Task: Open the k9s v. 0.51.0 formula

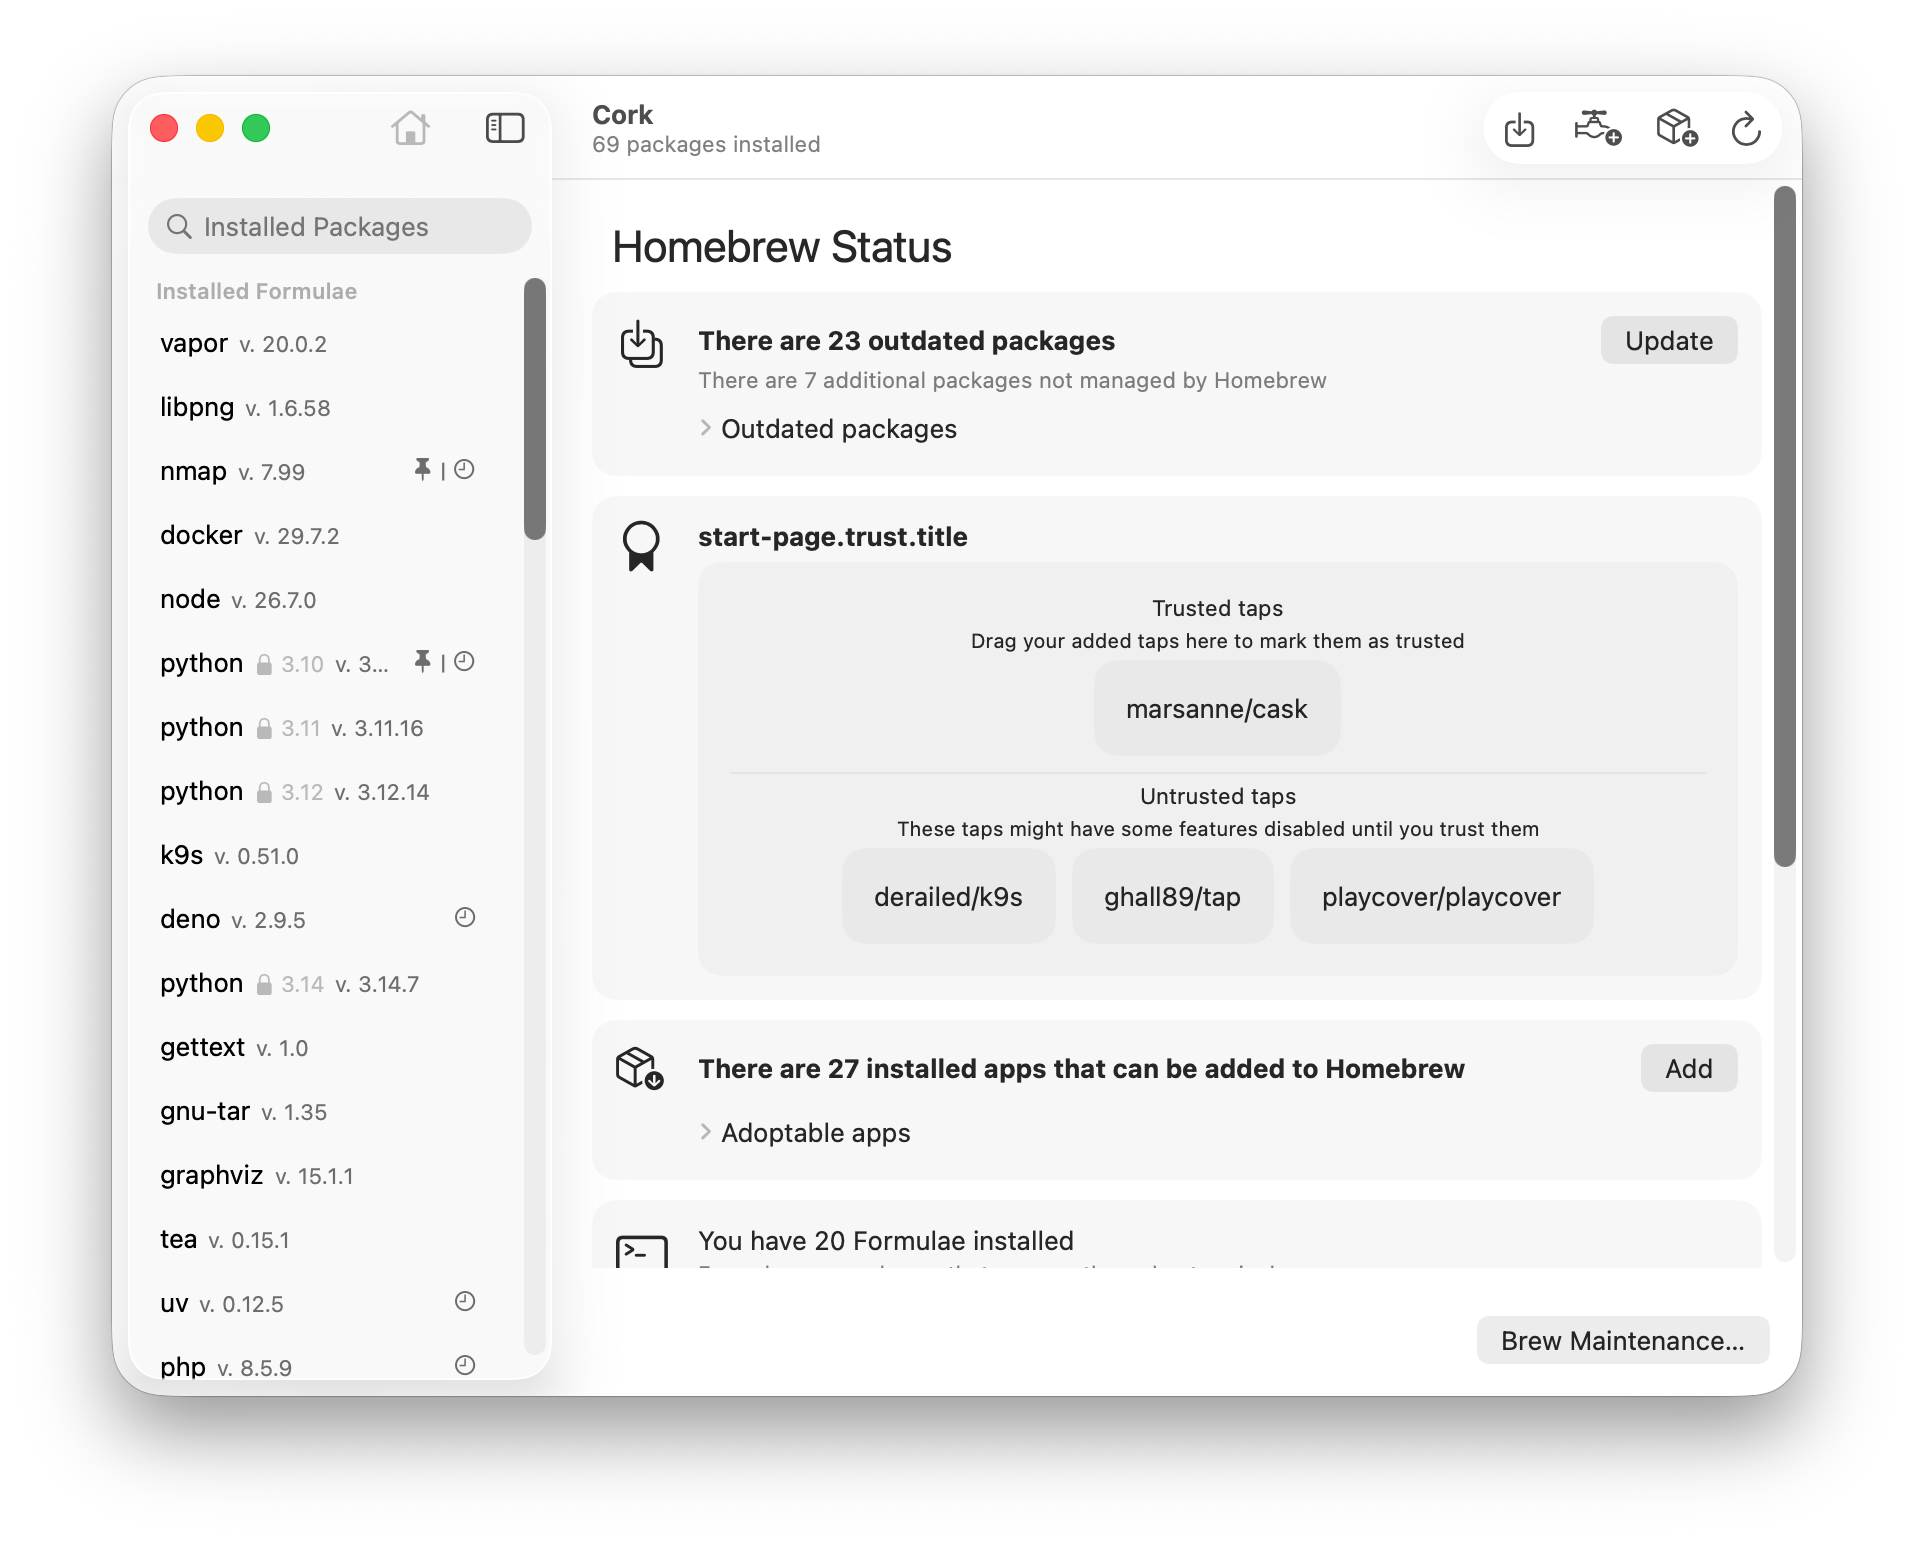Action: click(x=322, y=856)
